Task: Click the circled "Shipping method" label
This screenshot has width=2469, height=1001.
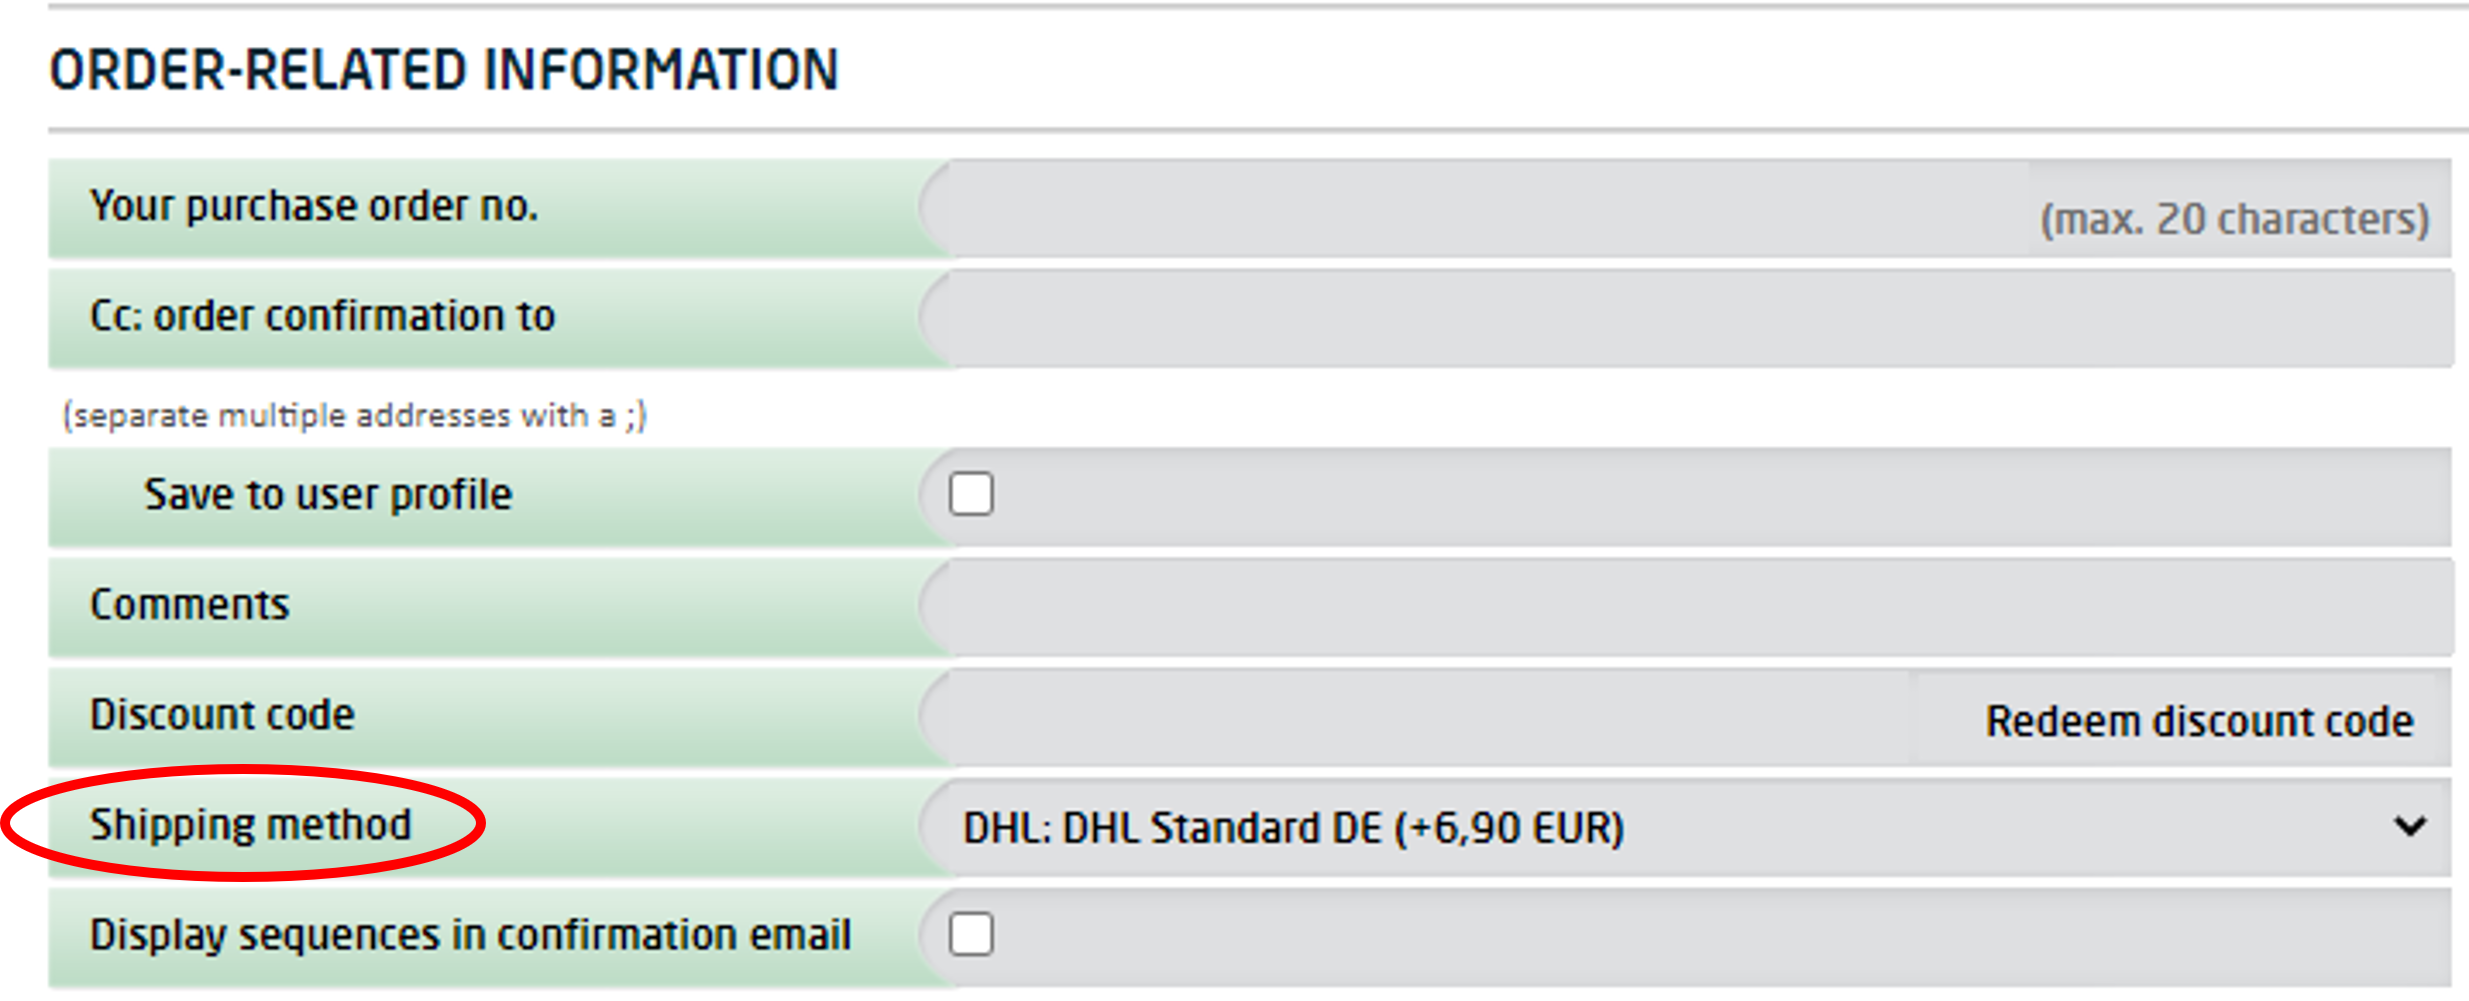Action: click(250, 825)
